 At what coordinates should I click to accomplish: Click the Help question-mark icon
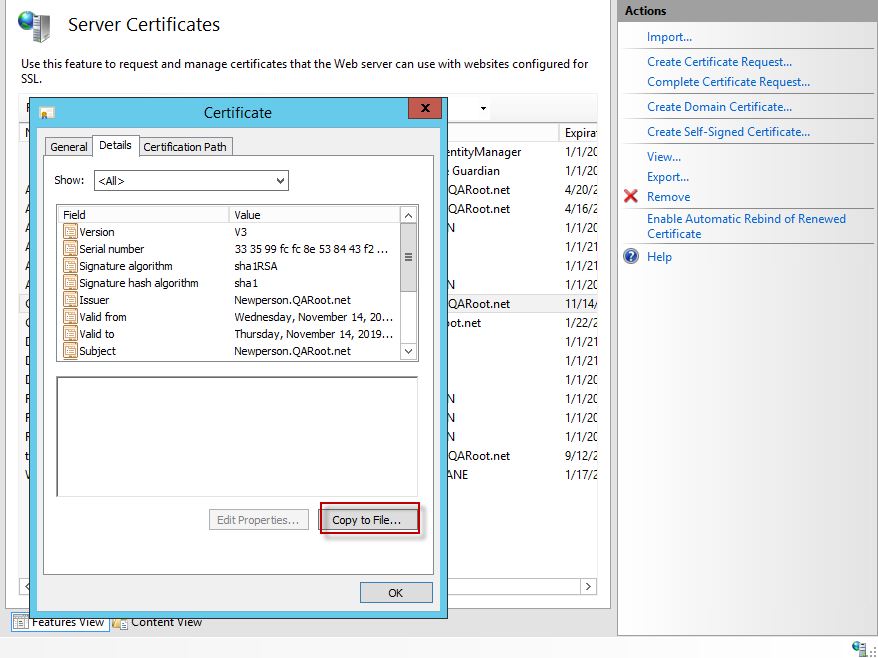point(630,256)
